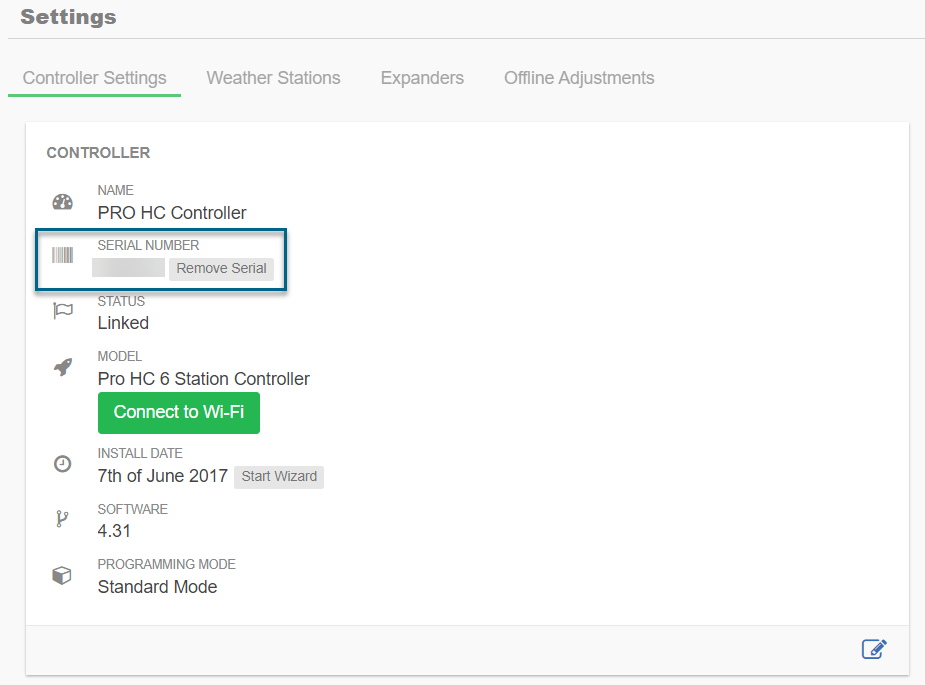The width and height of the screenshot is (925, 685).
Task: Click the cube icon beside PROGRAMMING MODE
Action: [x=62, y=575]
